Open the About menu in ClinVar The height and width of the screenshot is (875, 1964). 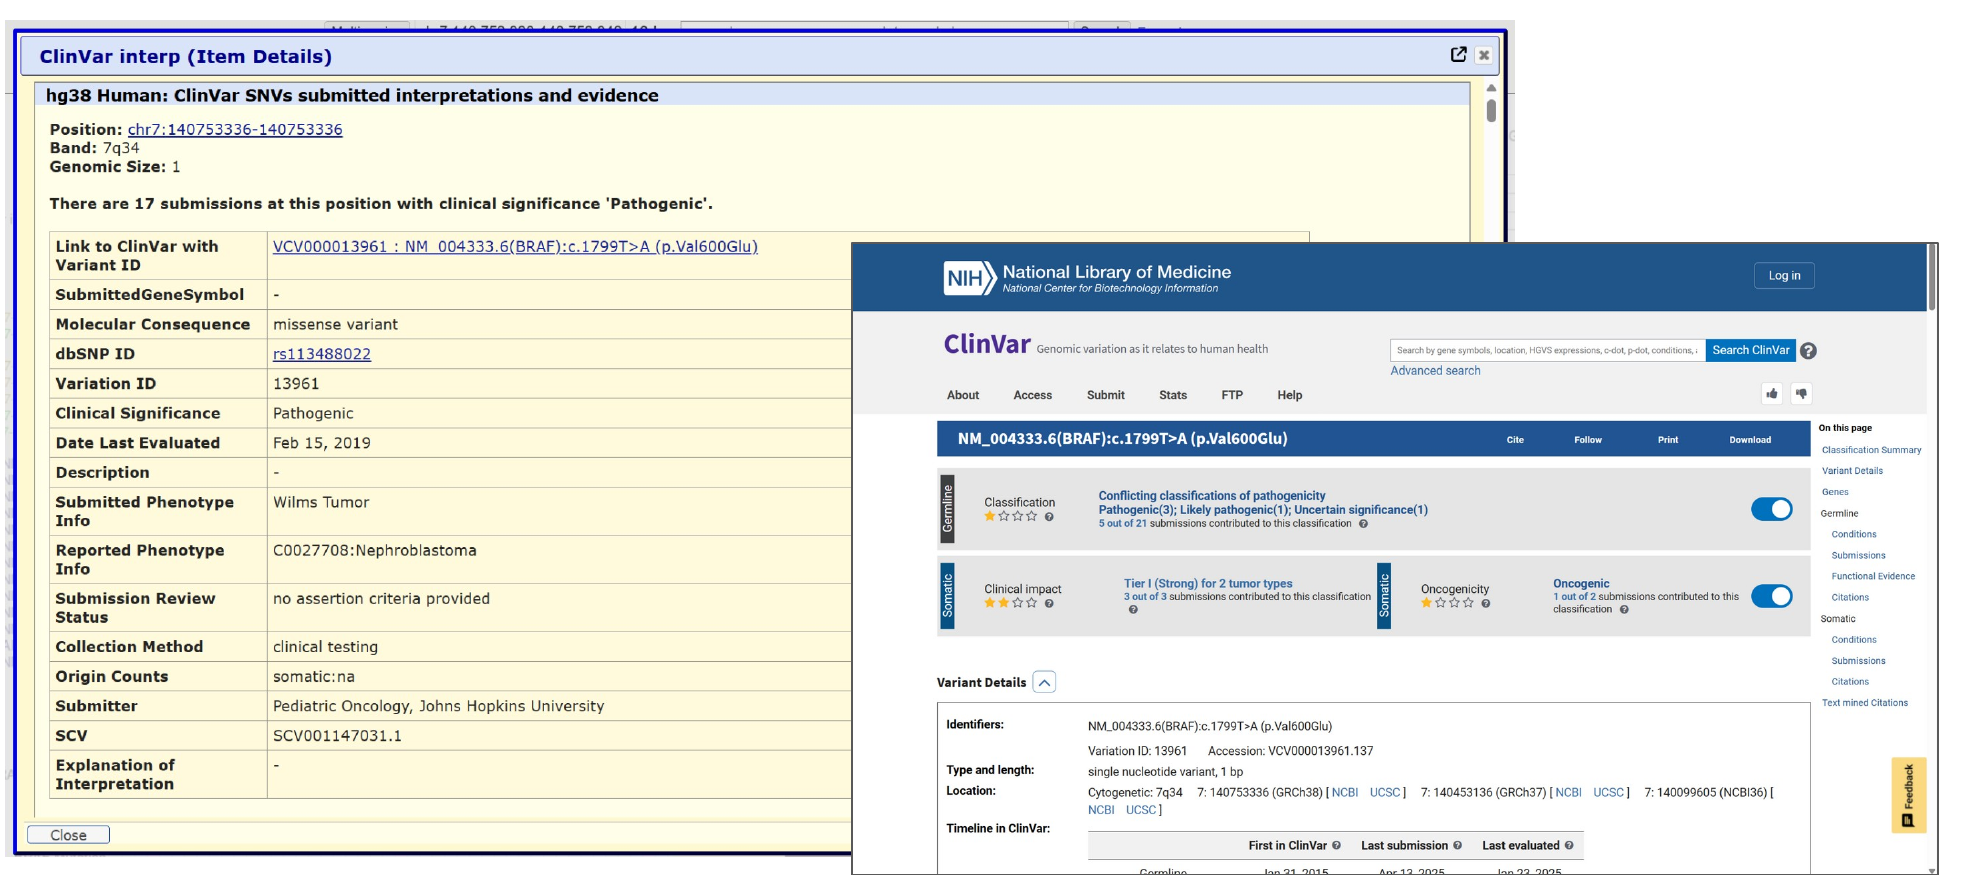tap(963, 395)
